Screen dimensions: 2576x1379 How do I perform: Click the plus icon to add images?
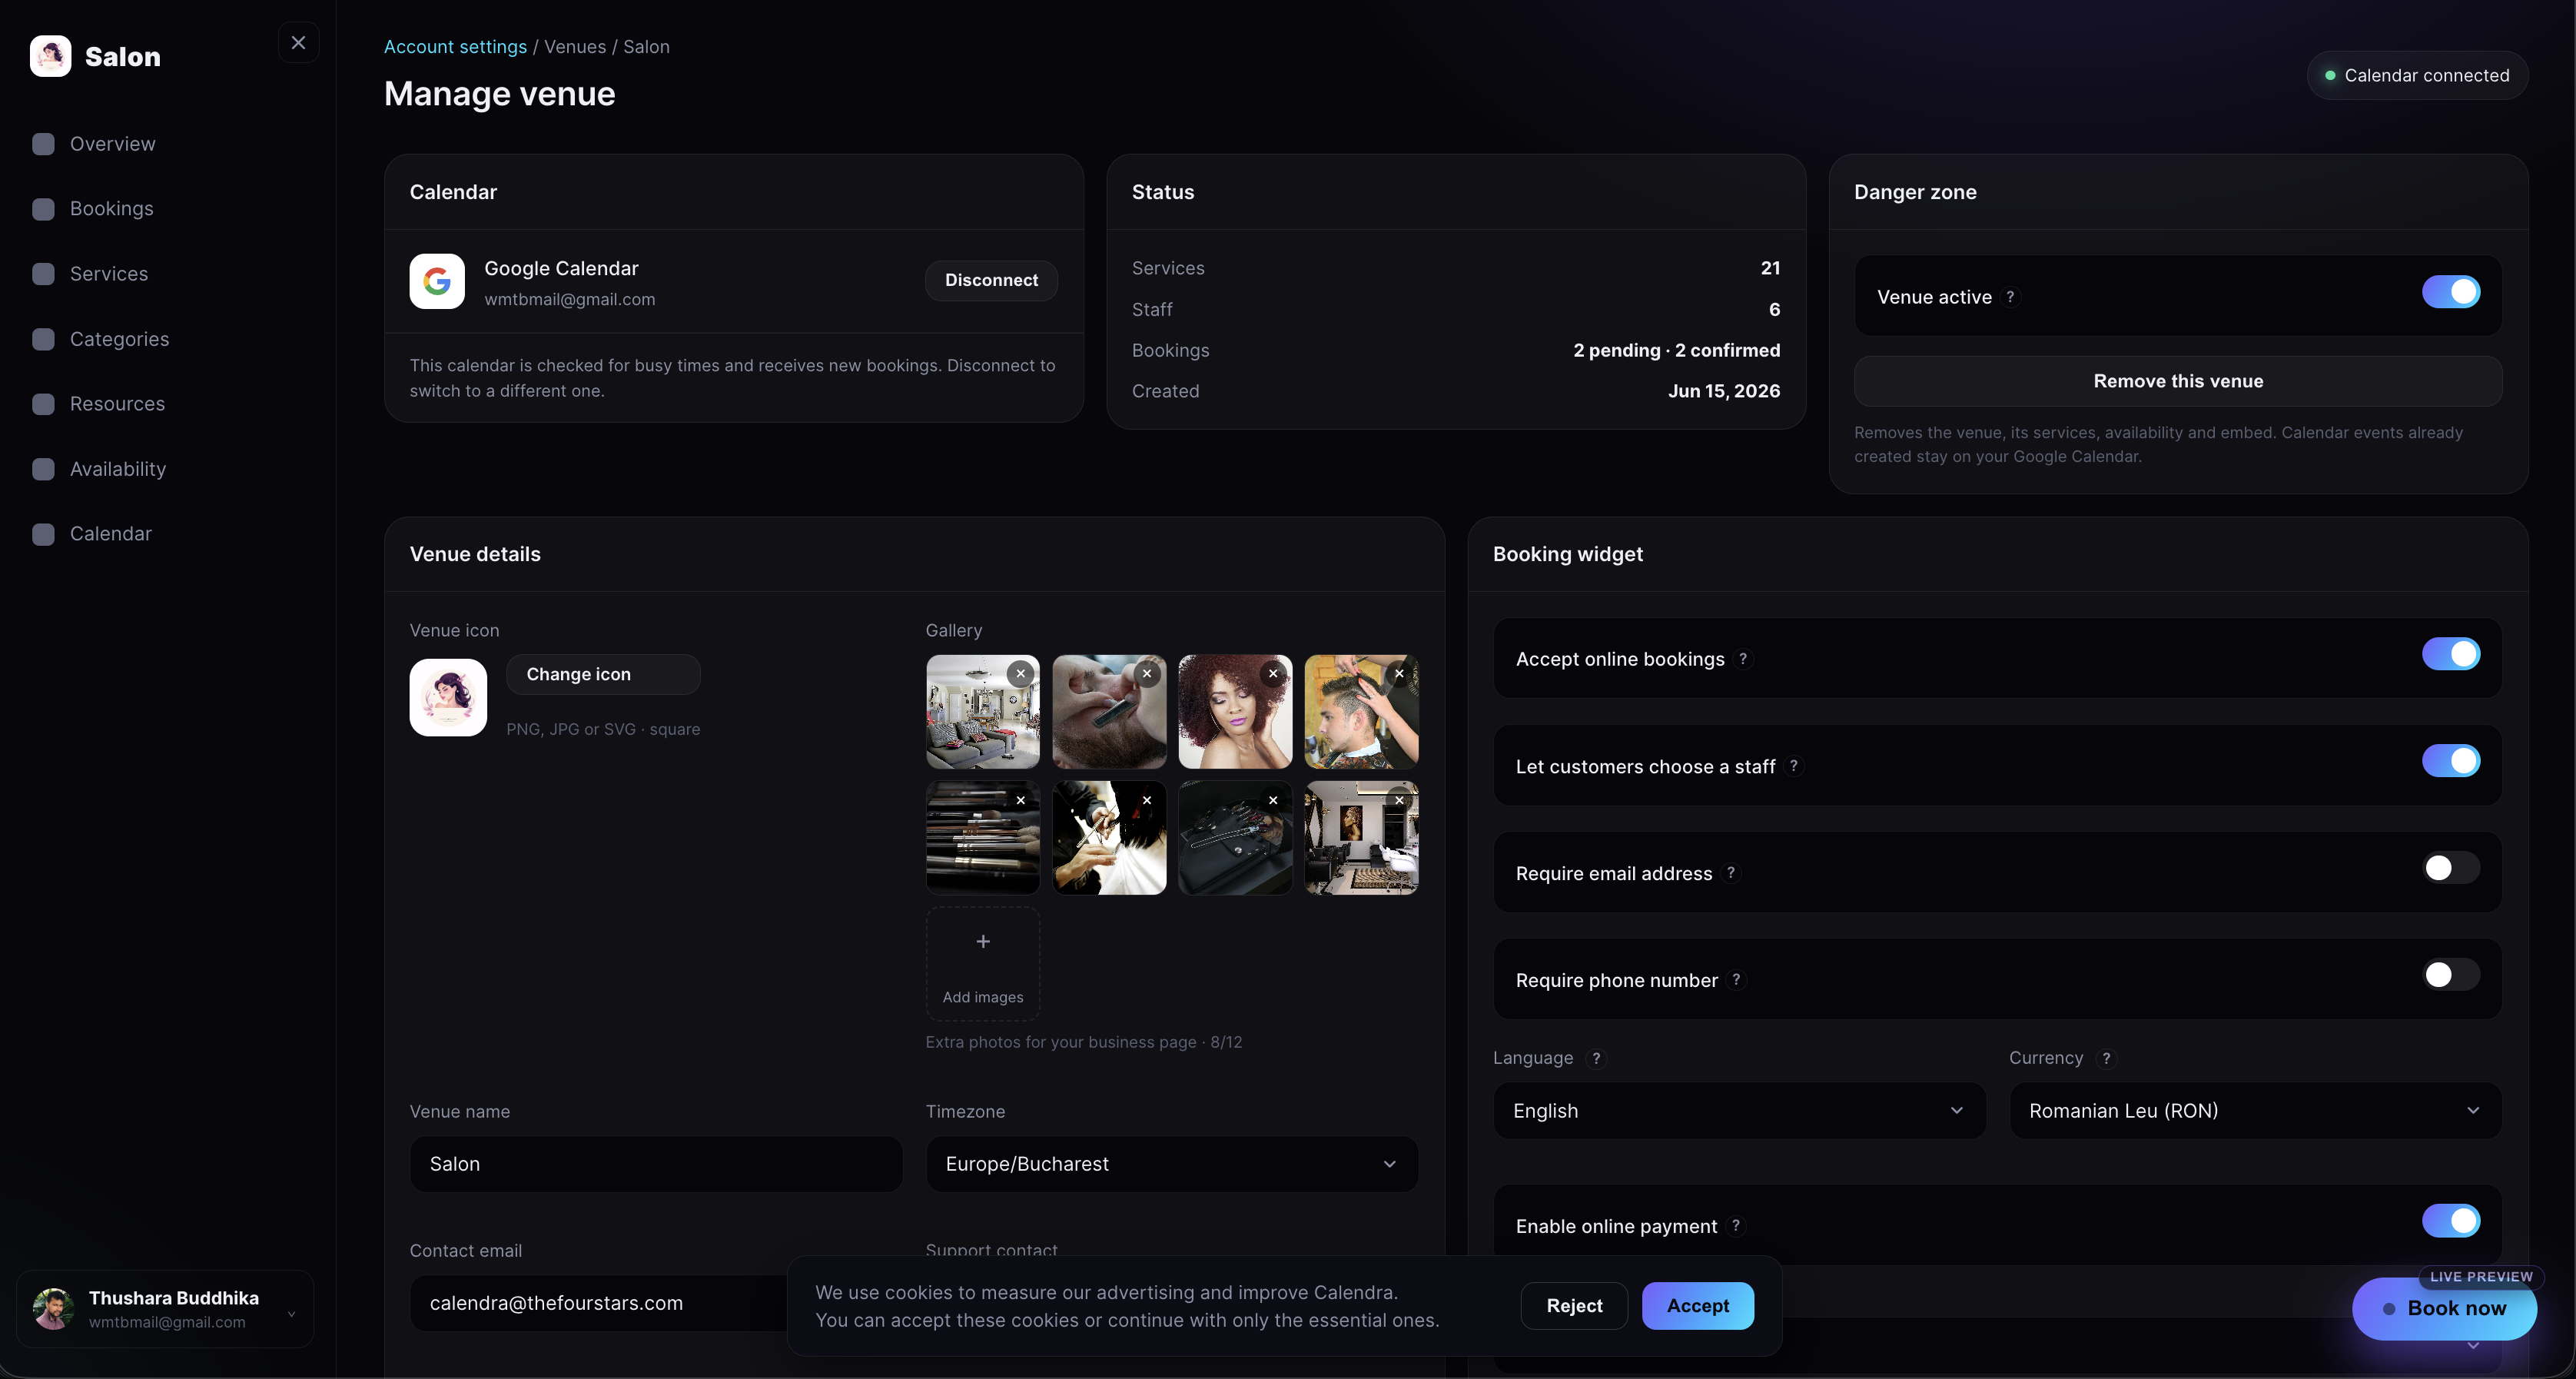click(x=983, y=941)
